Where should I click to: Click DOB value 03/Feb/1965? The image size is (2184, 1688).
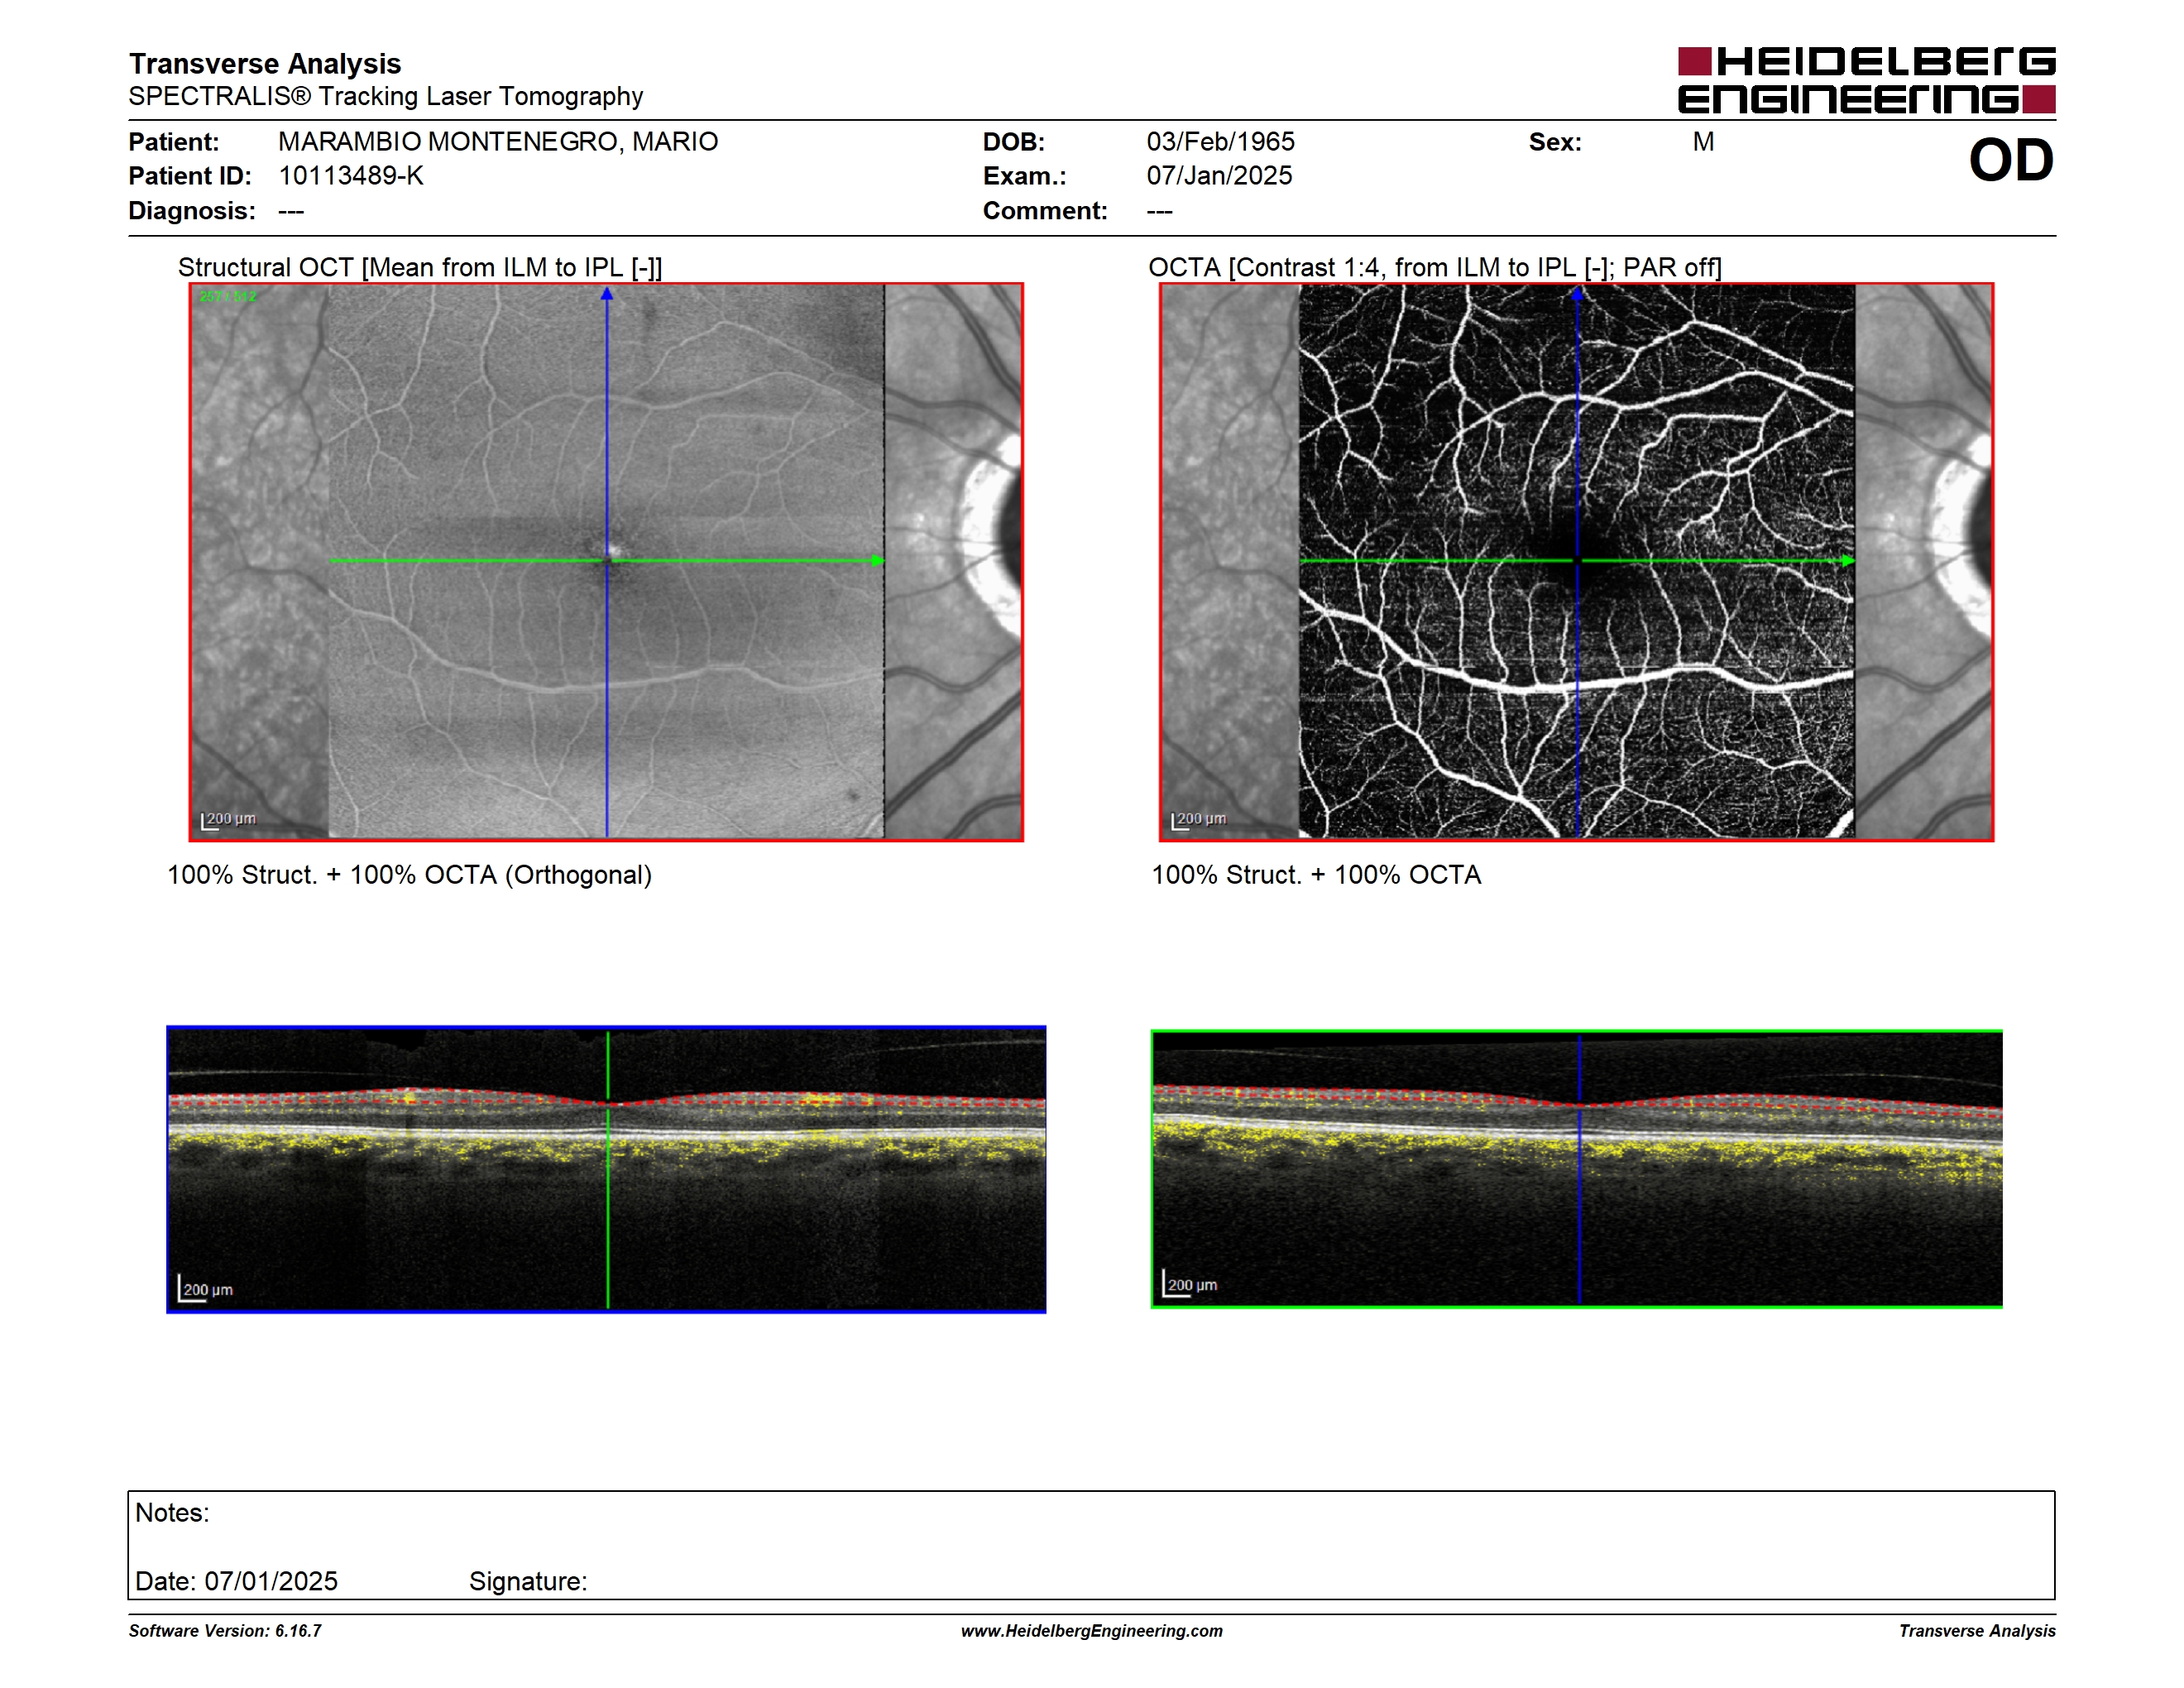(1220, 142)
